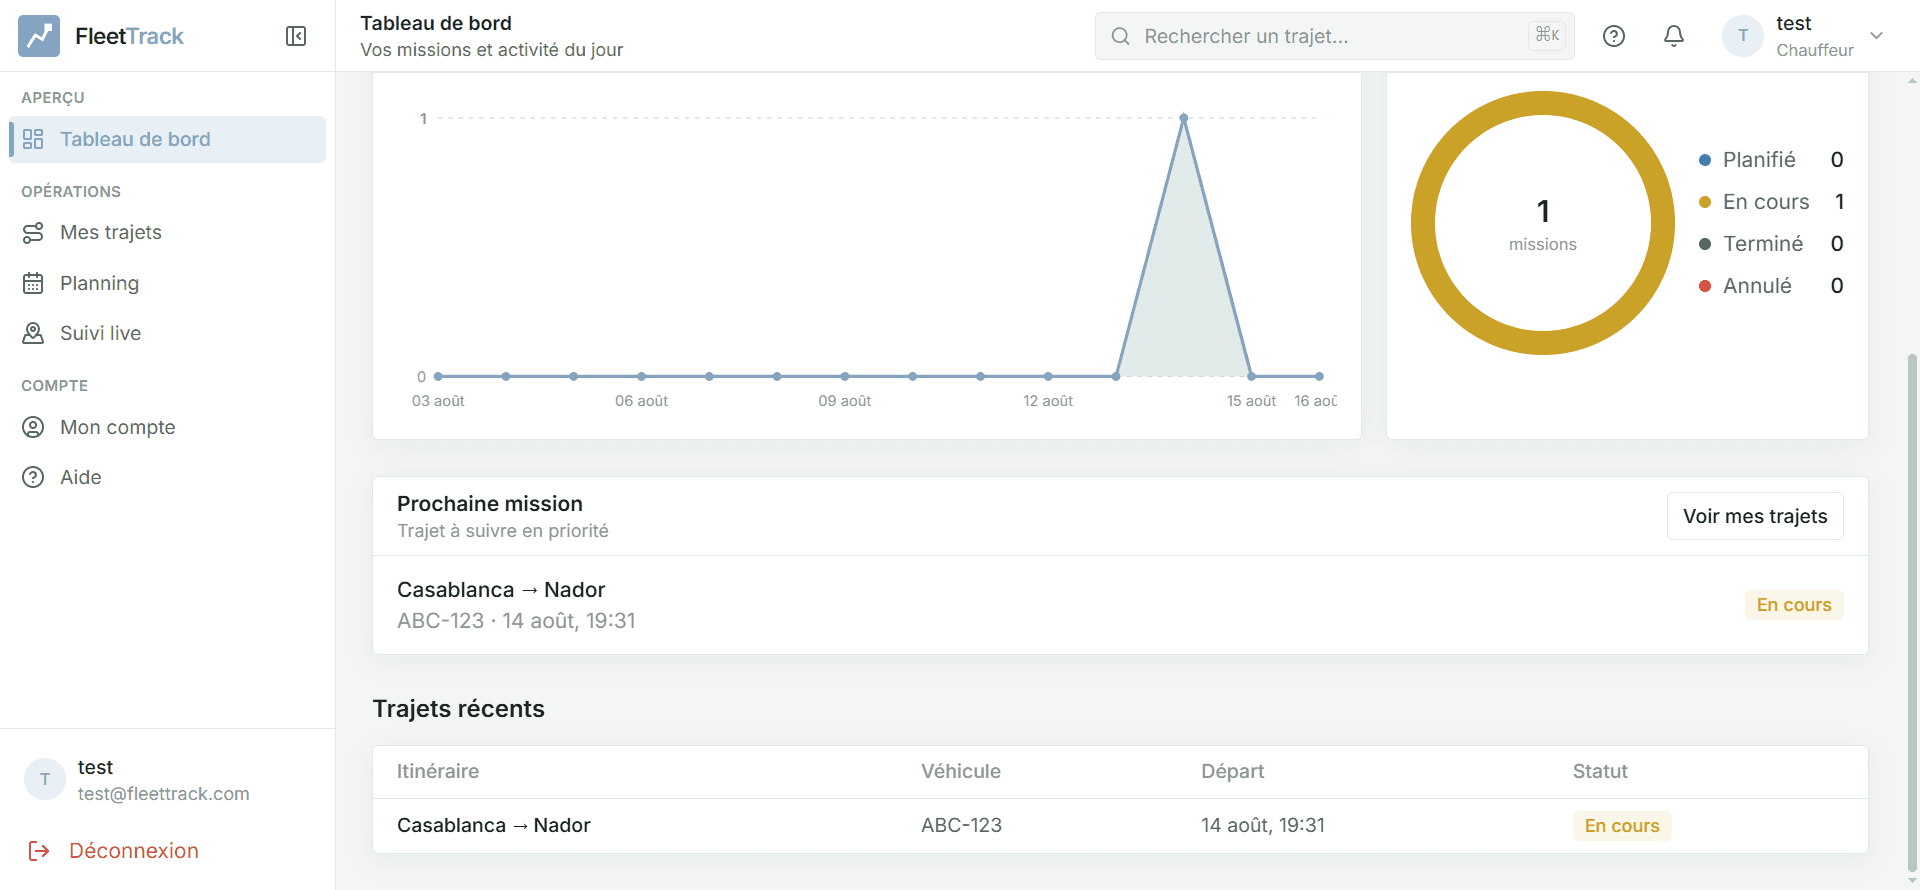This screenshot has height=890, width=1920.
Task: Click the Aide question mark icon in sidebar
Action: [33, 477]
